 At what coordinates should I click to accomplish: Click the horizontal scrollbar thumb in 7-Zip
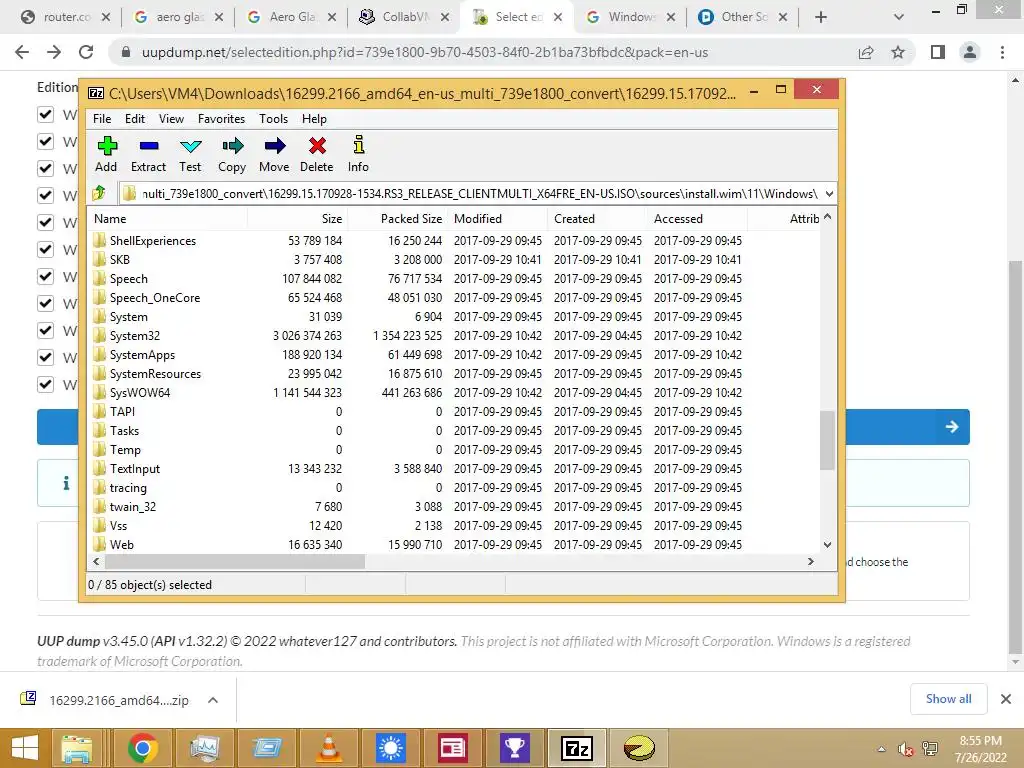pyautogui.click(x=235, y=561)
